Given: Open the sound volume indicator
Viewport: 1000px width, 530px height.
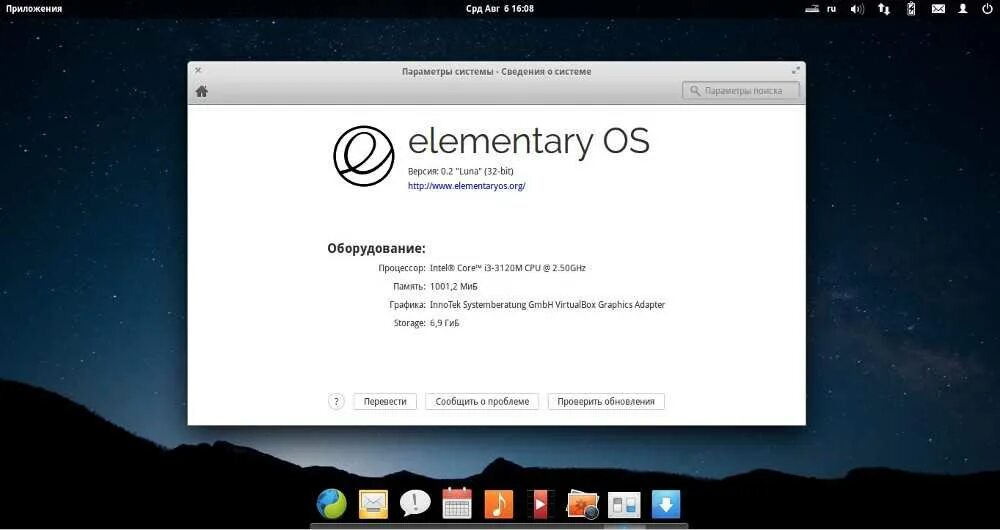Looking at the screenshot, I should [x=857, y=9].
